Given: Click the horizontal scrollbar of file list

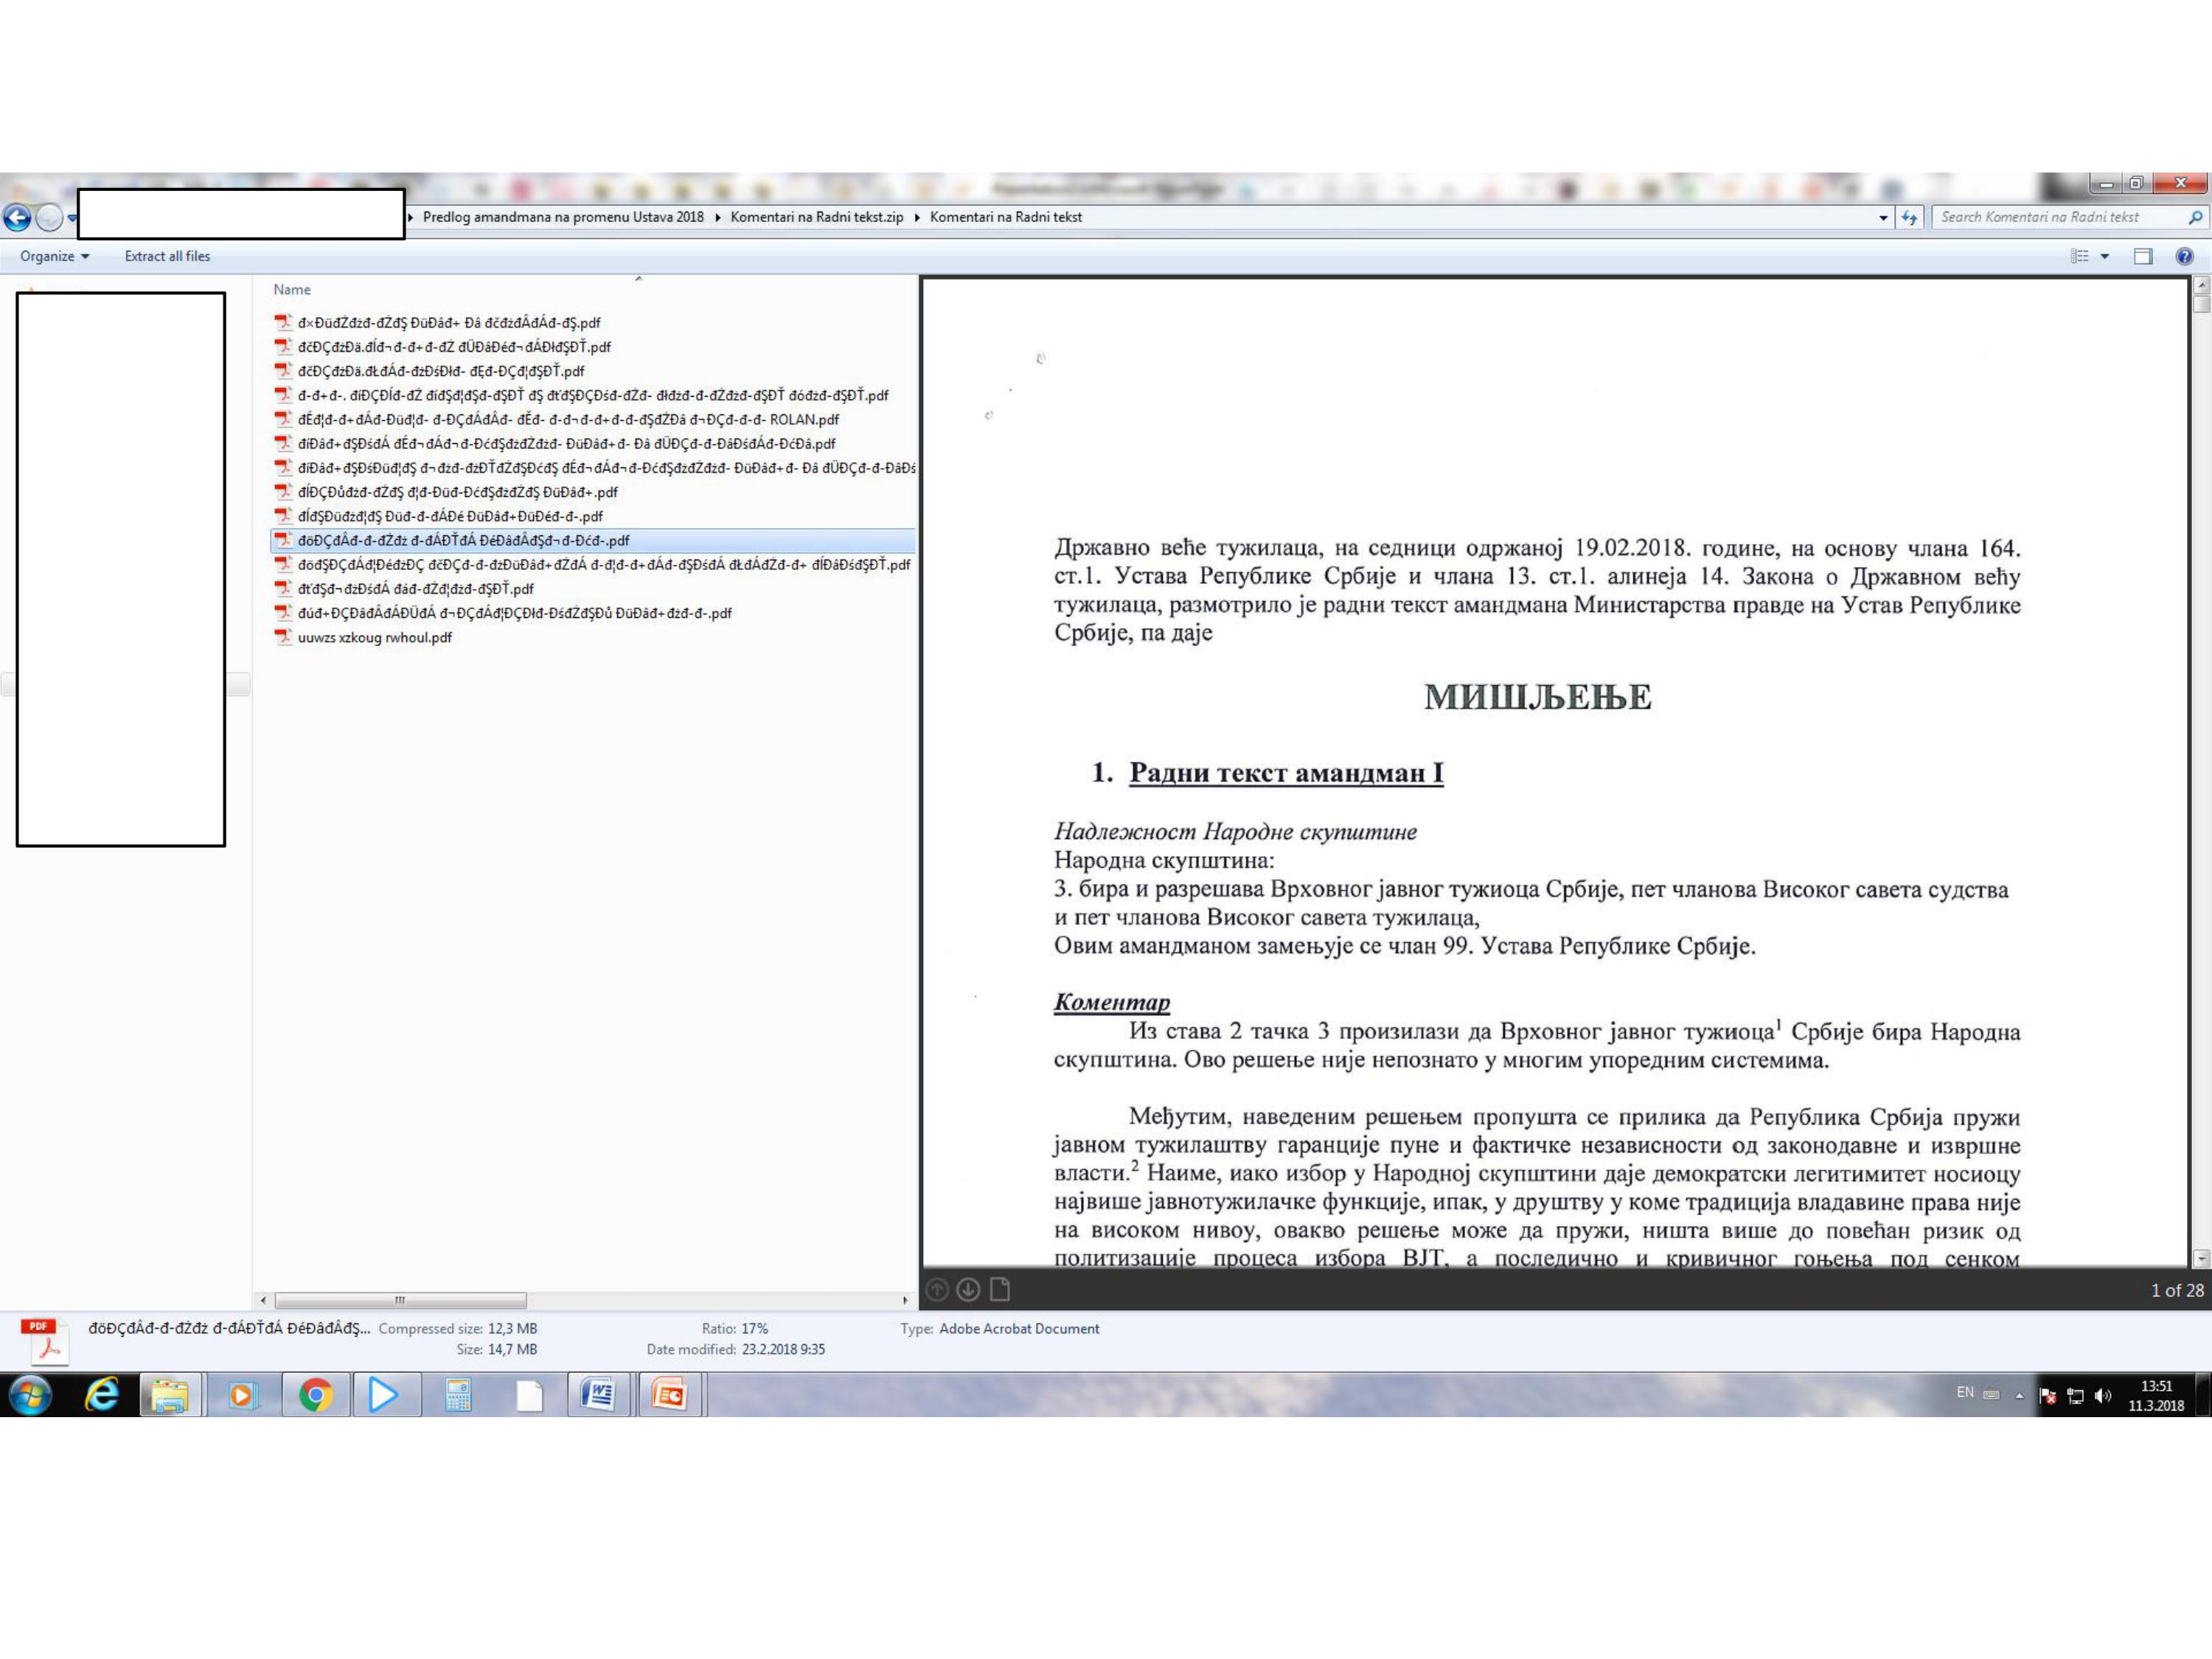Looking at the screenshot, I should point(400,1300).
